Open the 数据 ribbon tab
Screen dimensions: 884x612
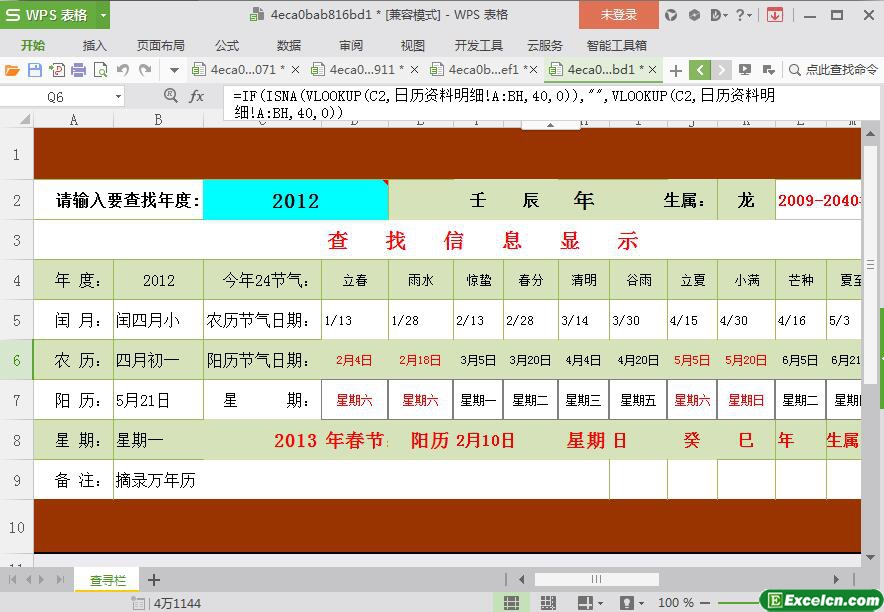point(289,46)
